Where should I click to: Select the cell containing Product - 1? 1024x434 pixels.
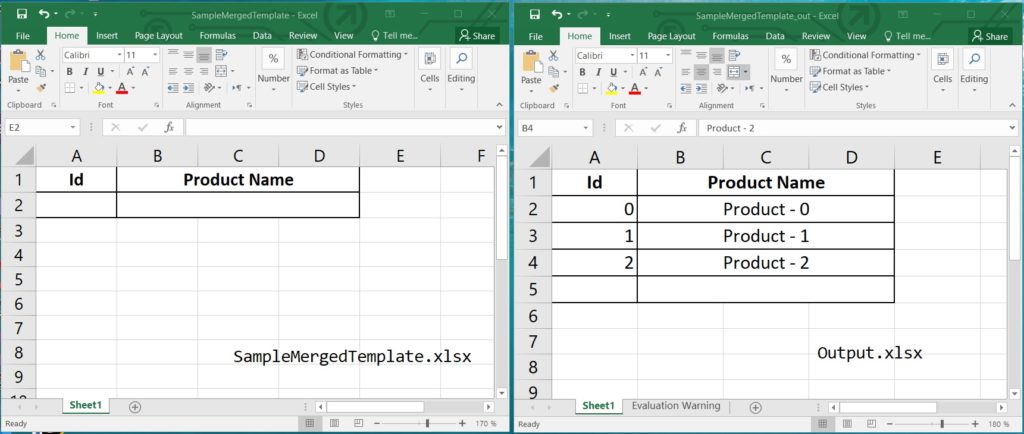point(765,237)
